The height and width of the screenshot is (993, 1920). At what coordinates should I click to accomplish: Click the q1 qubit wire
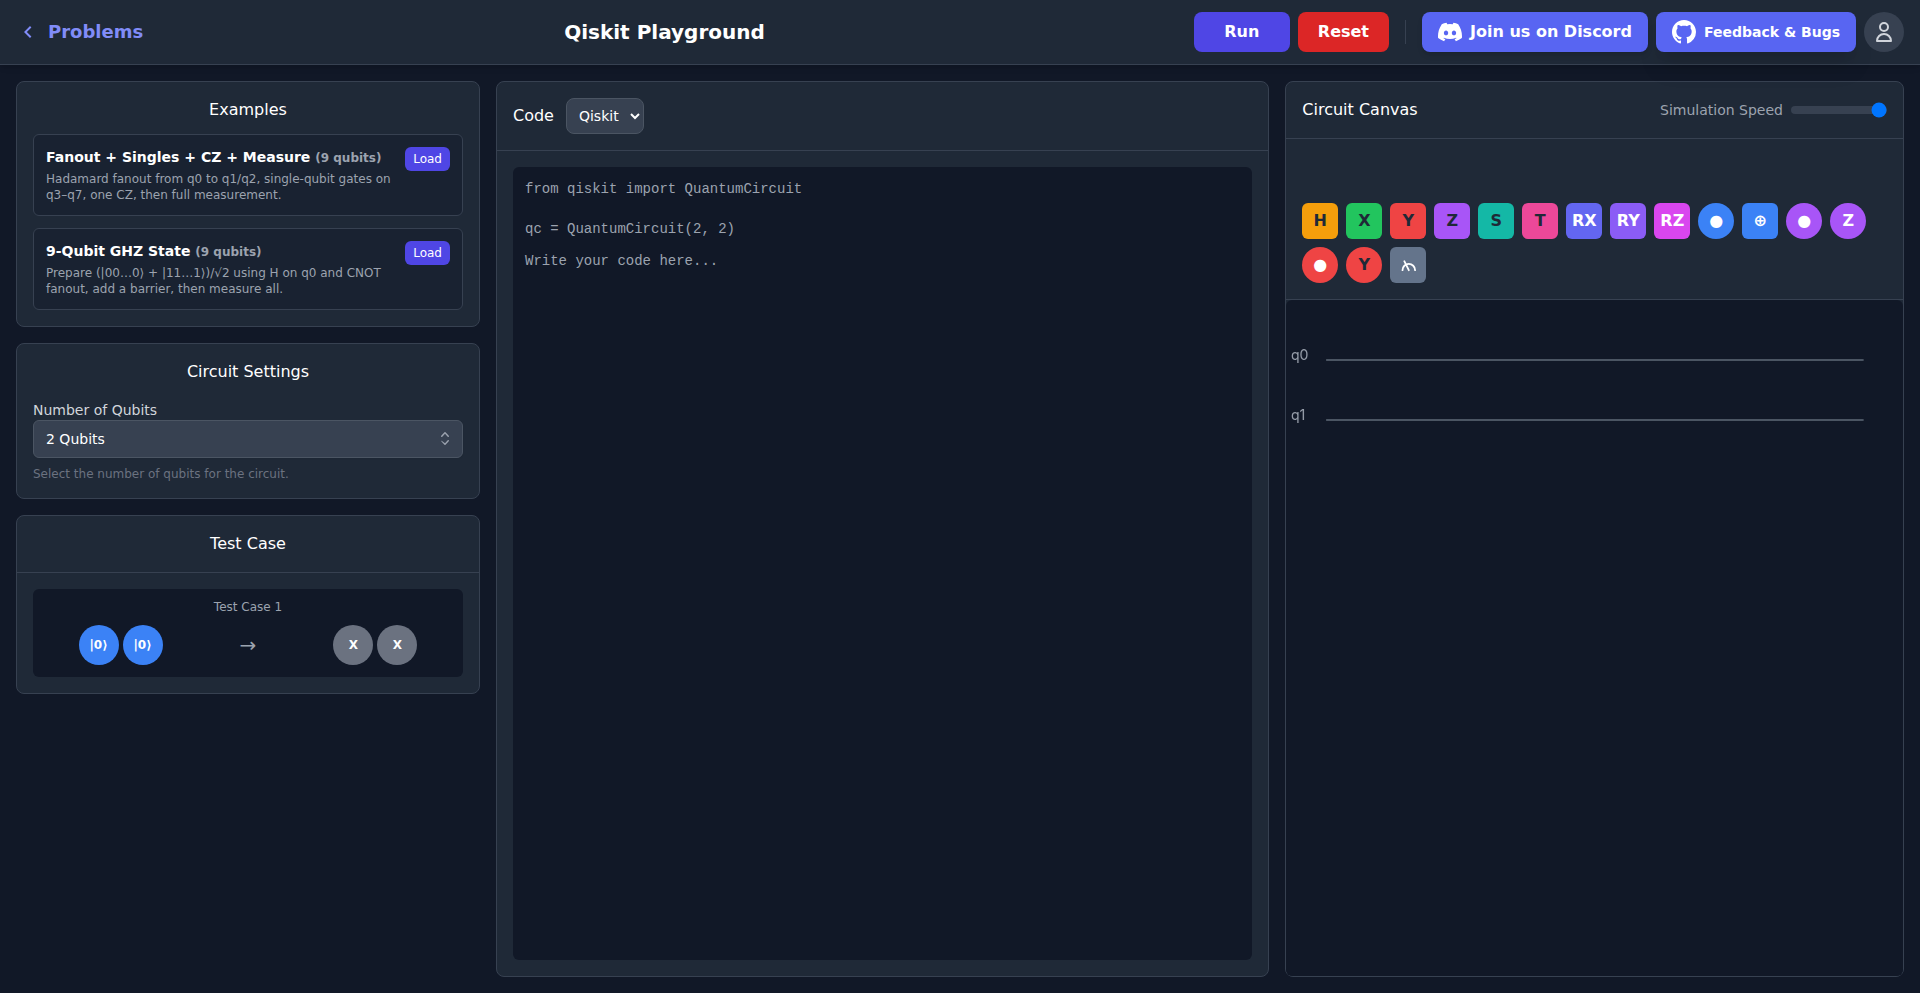1594,419
